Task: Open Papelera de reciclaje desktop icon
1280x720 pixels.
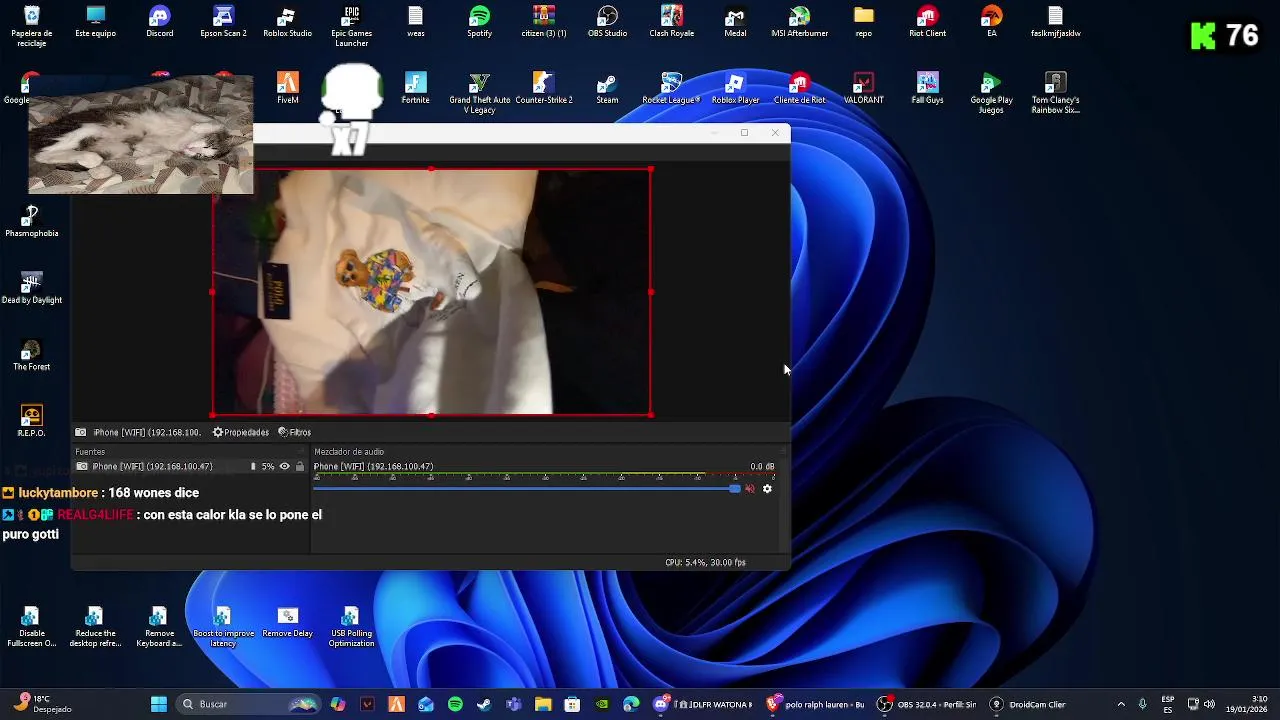Action: (32, 22)
